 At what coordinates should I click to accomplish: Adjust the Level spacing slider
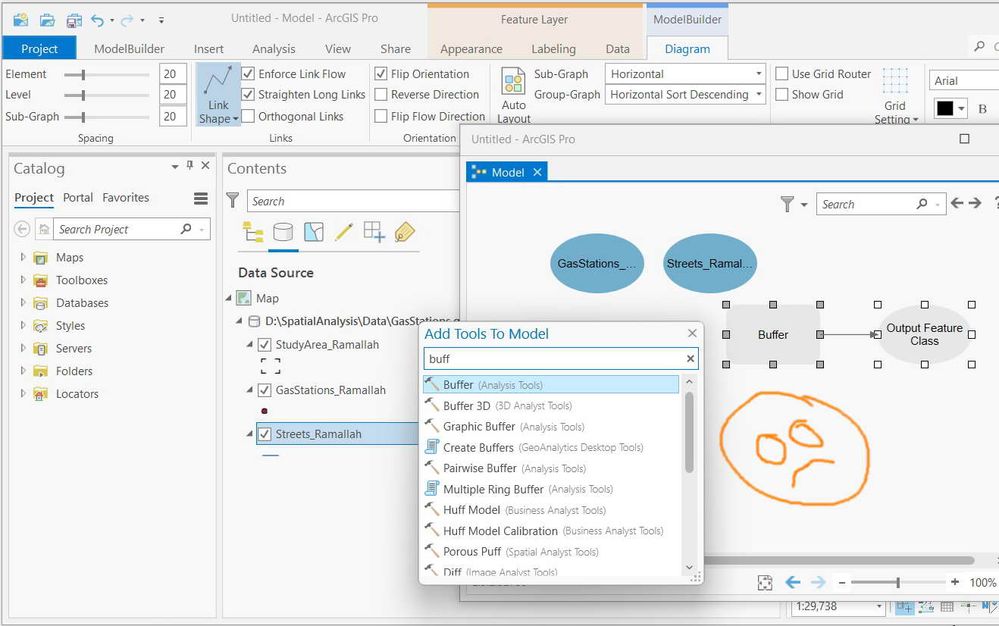coord(83,95)
